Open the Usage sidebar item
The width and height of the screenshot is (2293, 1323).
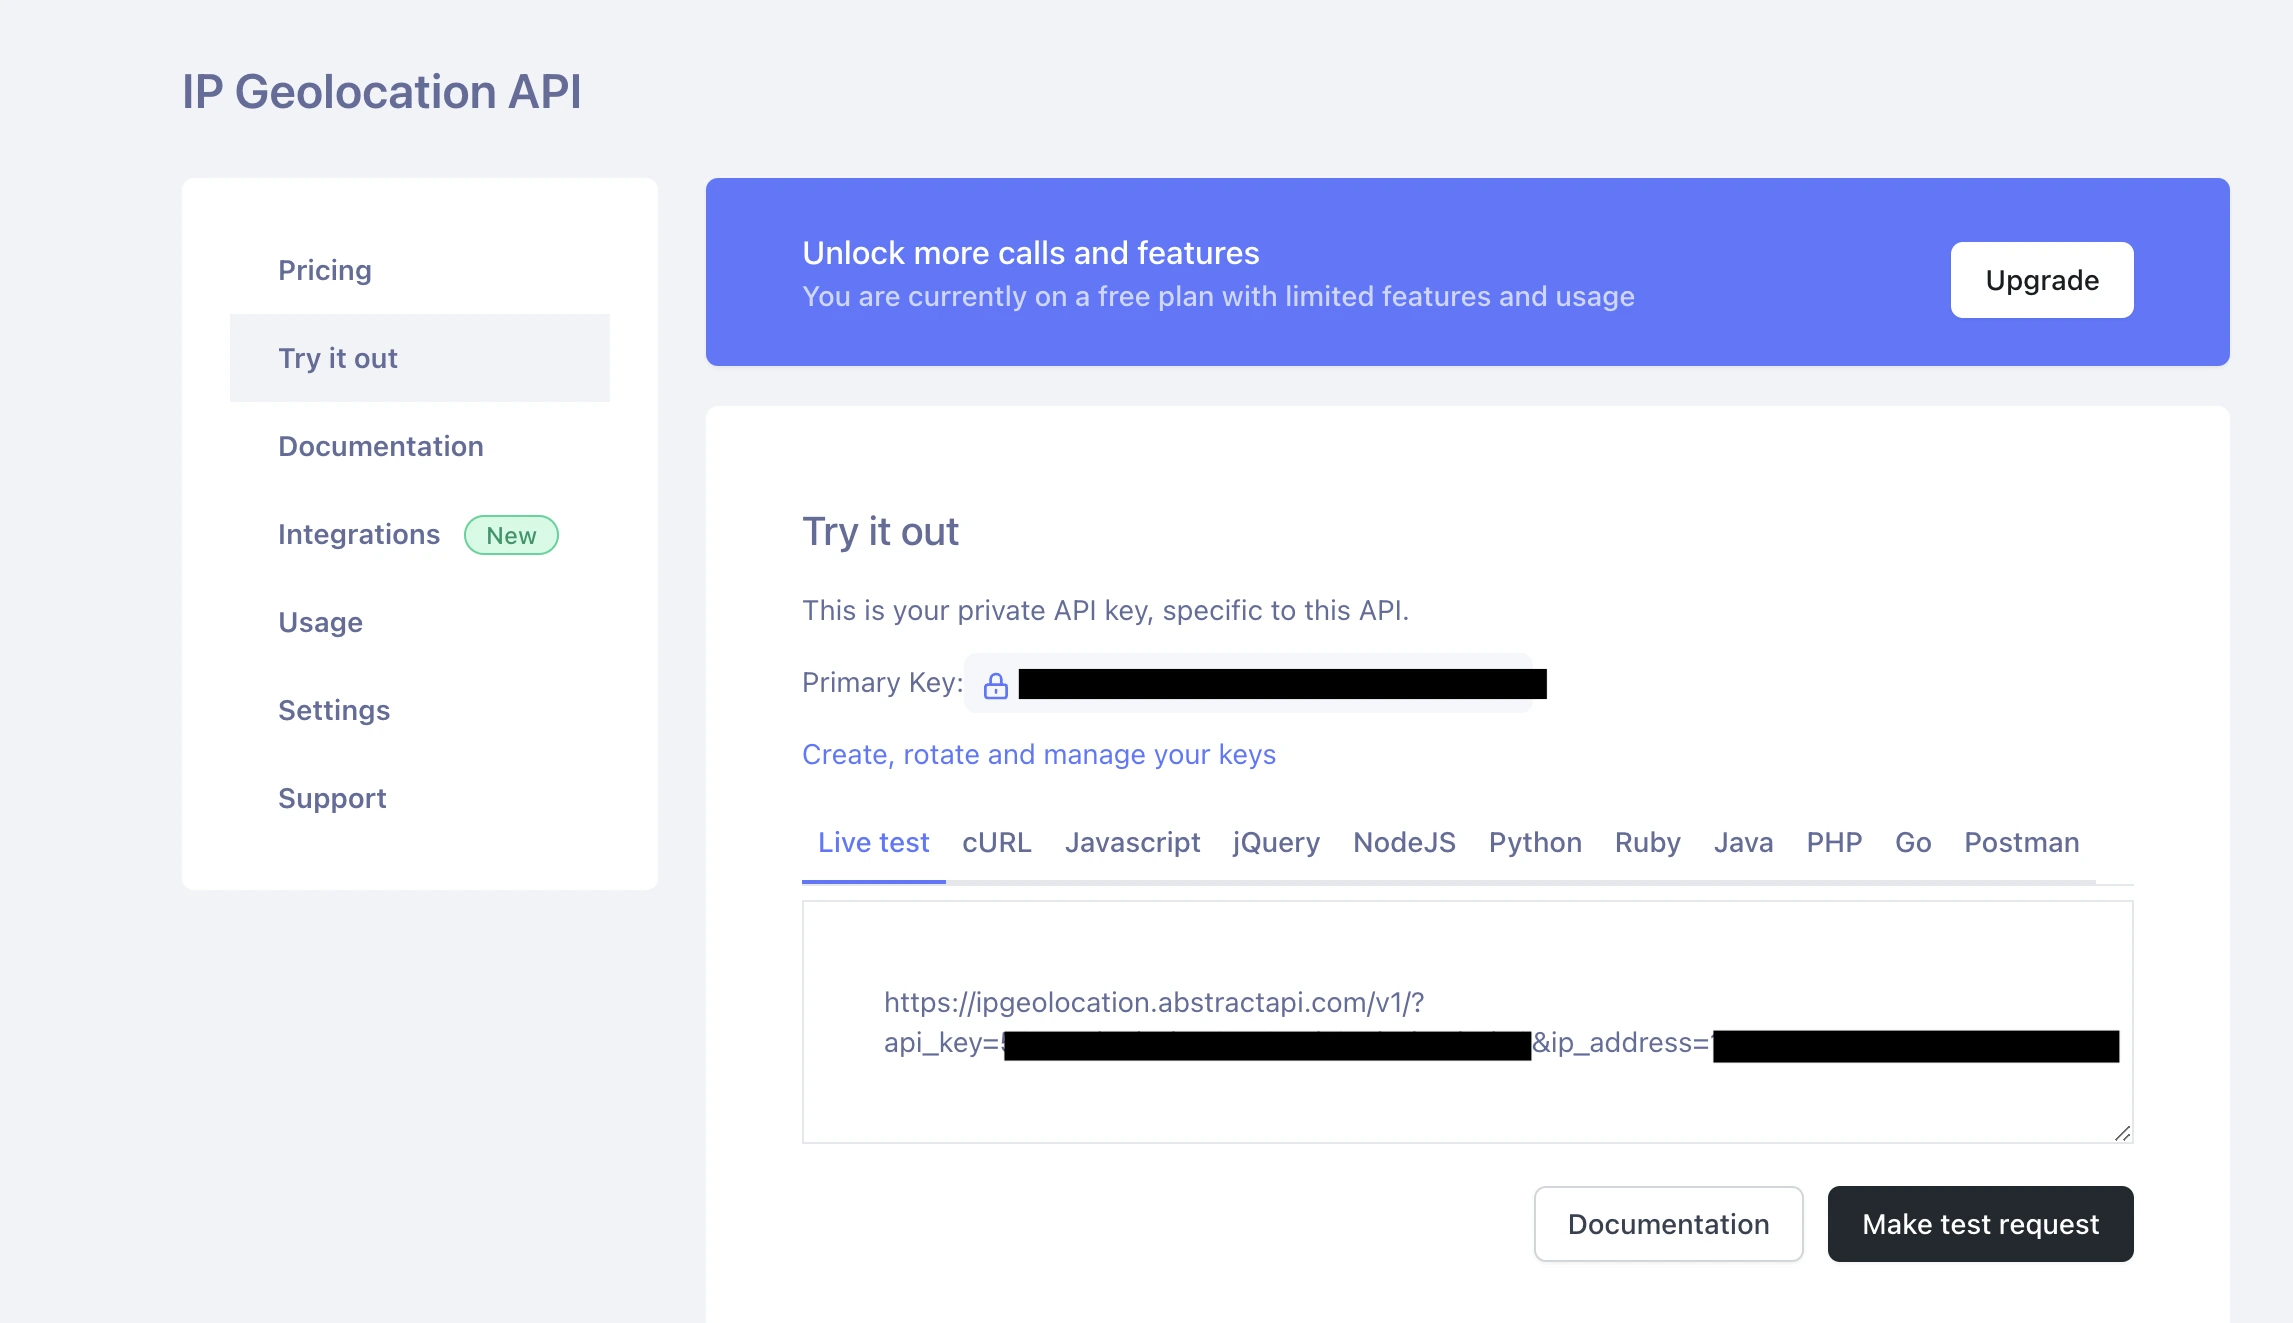419,622
